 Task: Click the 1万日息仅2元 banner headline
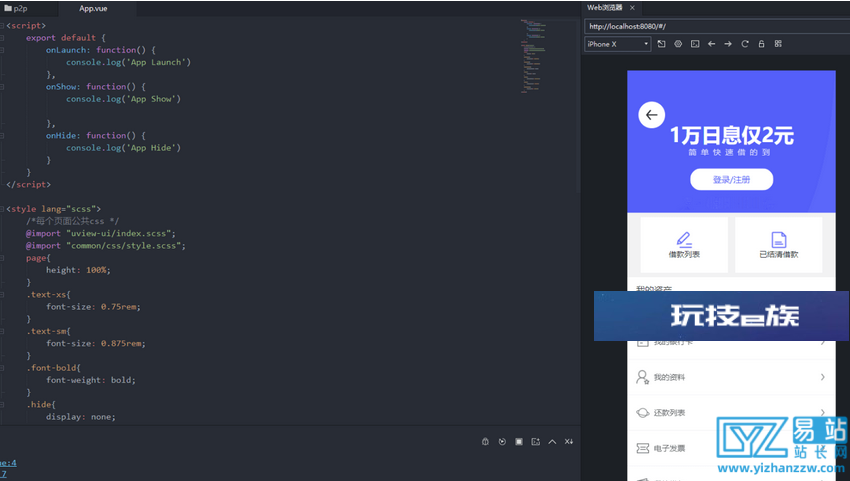[731, 135]
